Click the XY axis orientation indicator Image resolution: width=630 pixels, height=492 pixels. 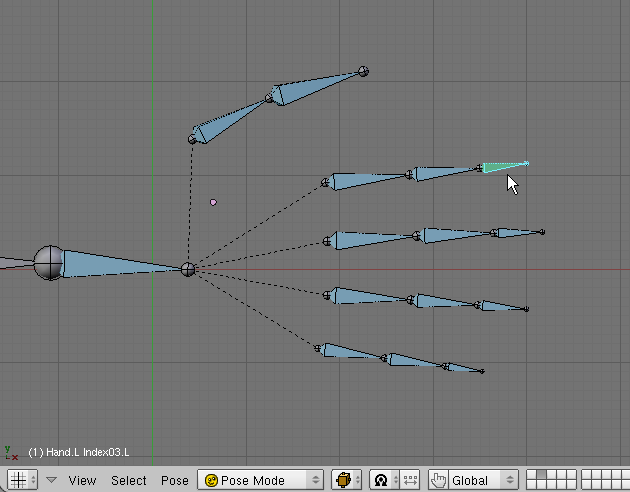pos(10,453)
